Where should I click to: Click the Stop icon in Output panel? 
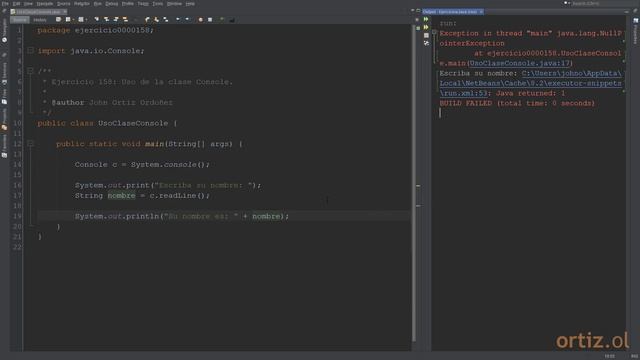click(426, 36)
